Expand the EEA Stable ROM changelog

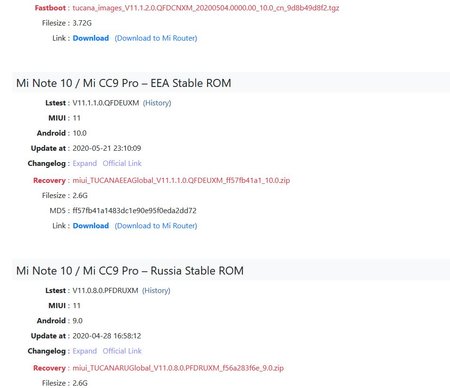pos(85,163)
